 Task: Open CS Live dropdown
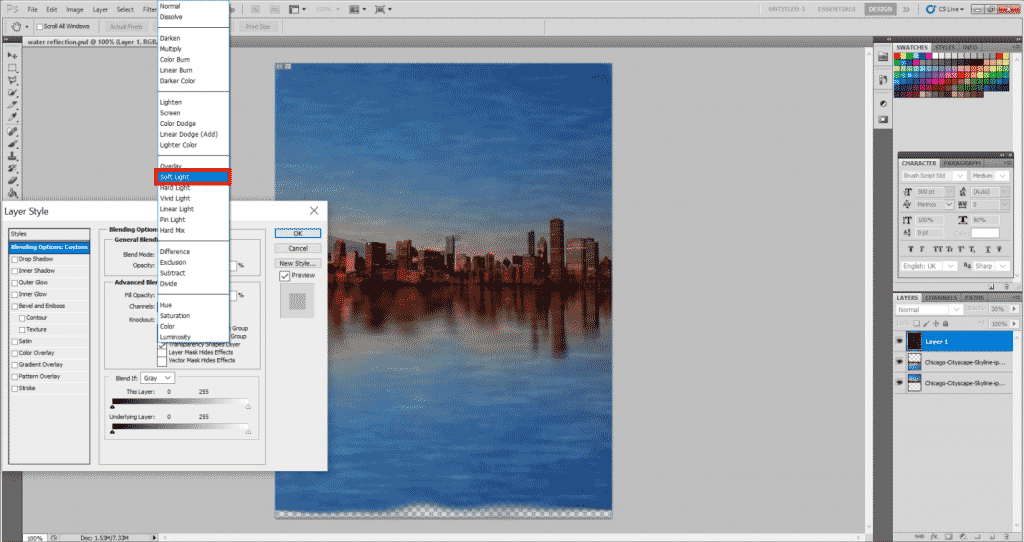[945, 9]
